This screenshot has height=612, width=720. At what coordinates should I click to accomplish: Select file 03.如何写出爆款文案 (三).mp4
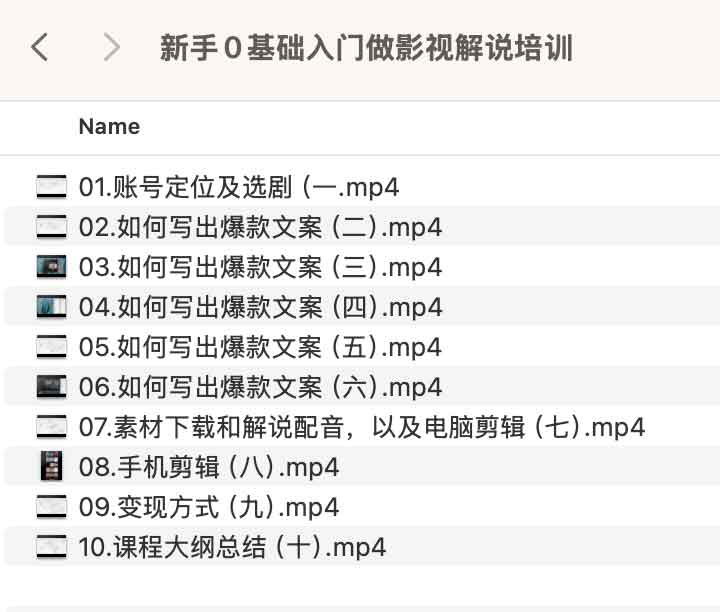260,267
